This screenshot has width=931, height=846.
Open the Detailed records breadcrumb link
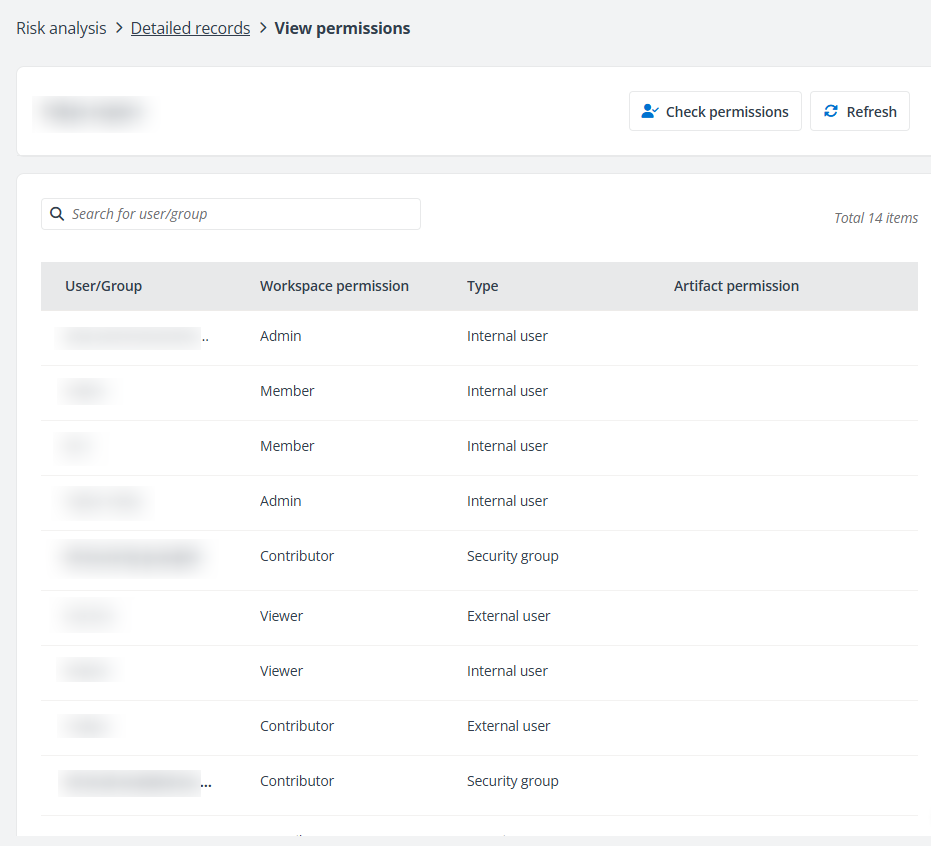190,28
